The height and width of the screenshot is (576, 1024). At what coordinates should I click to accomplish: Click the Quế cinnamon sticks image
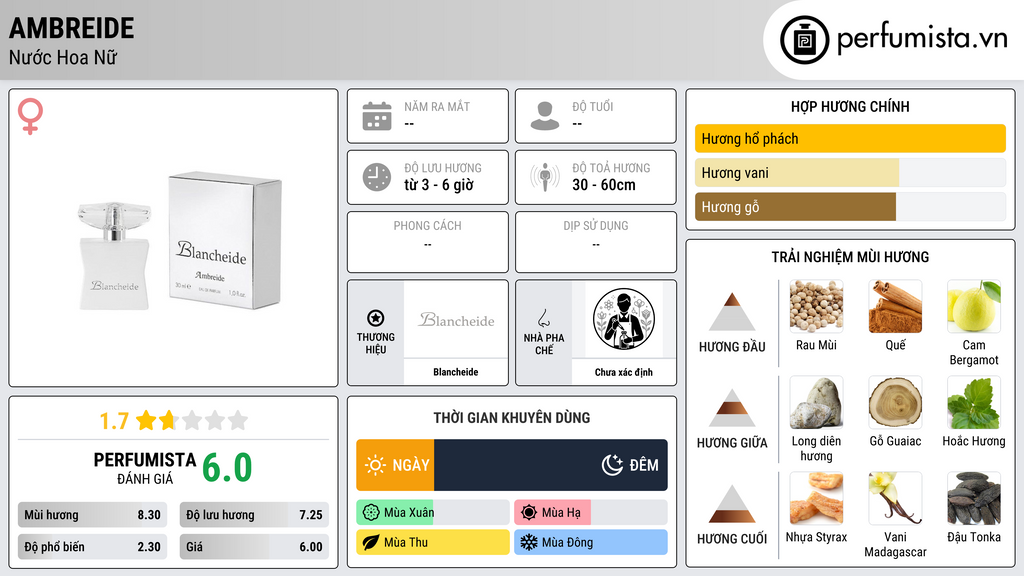(895, 306)
